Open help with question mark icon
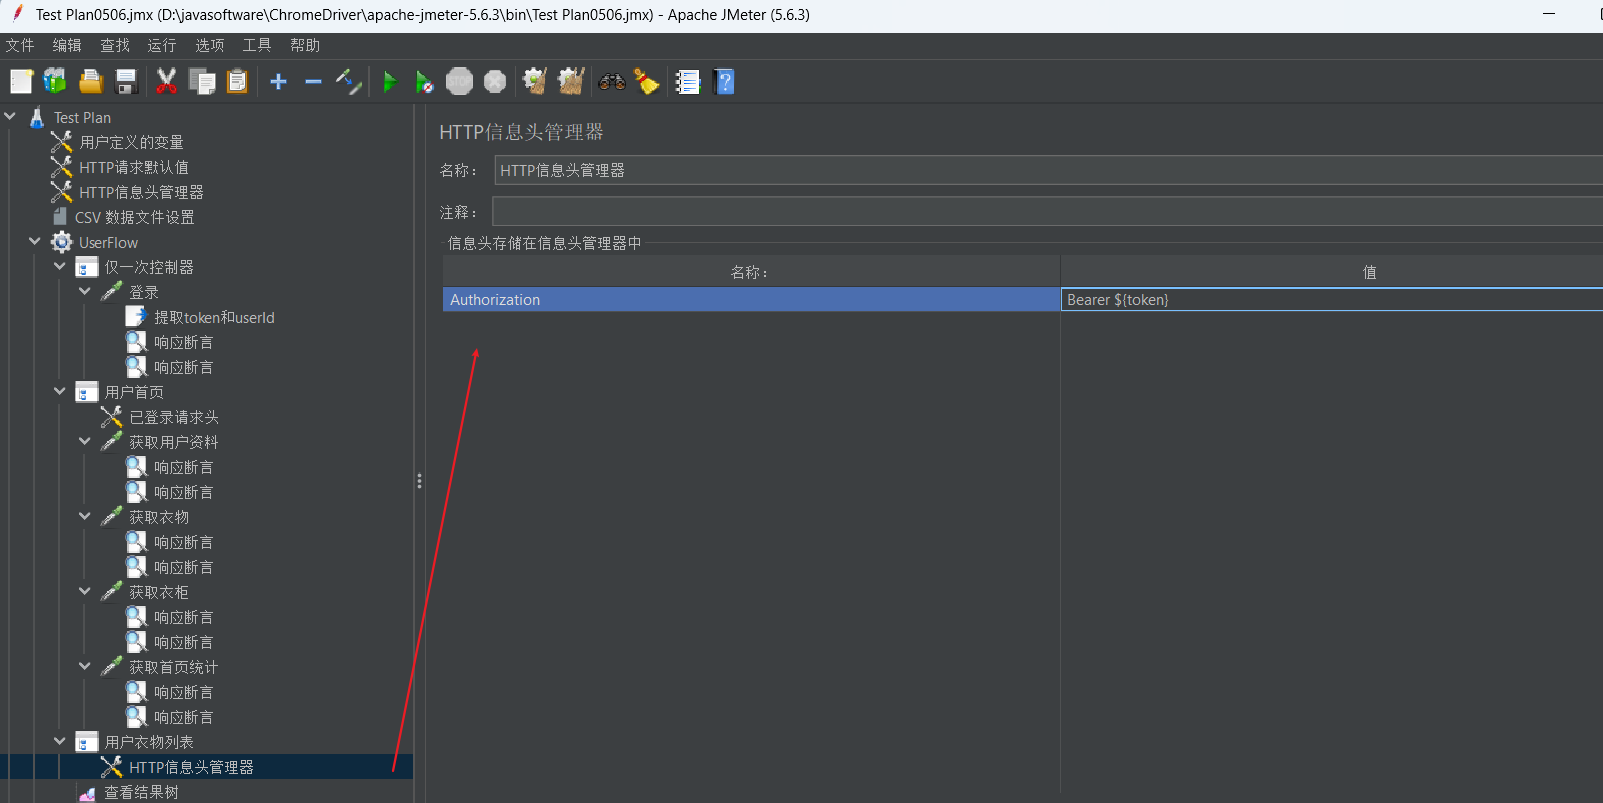Viewport: 1603px width, 803px height. 724,82
